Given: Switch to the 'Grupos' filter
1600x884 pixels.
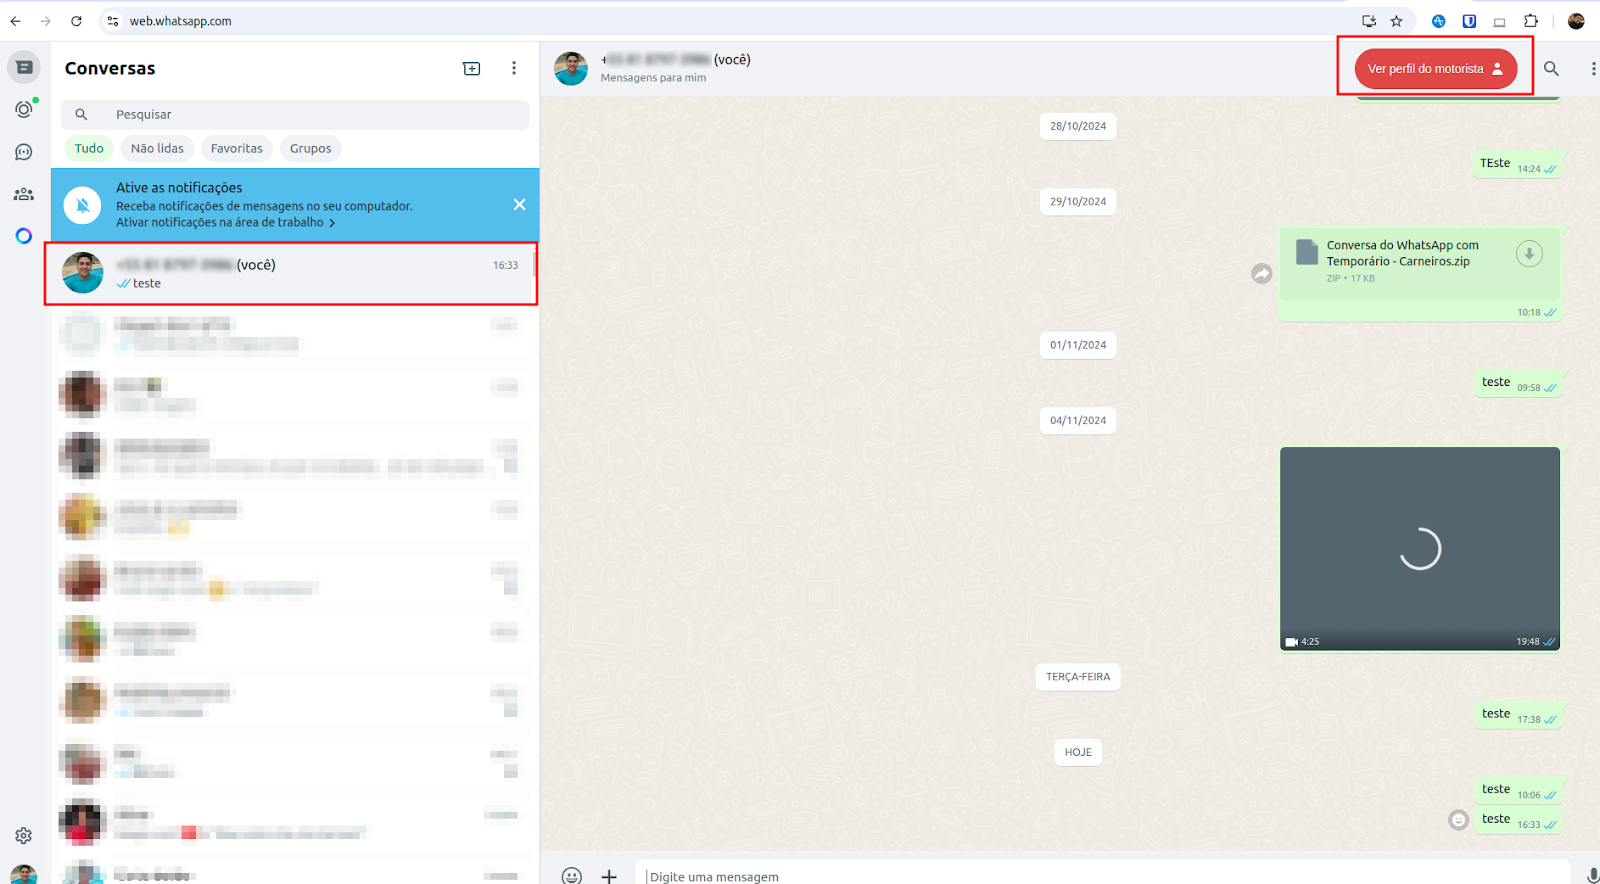Looking at the screenshot, I should pos(310,148).
